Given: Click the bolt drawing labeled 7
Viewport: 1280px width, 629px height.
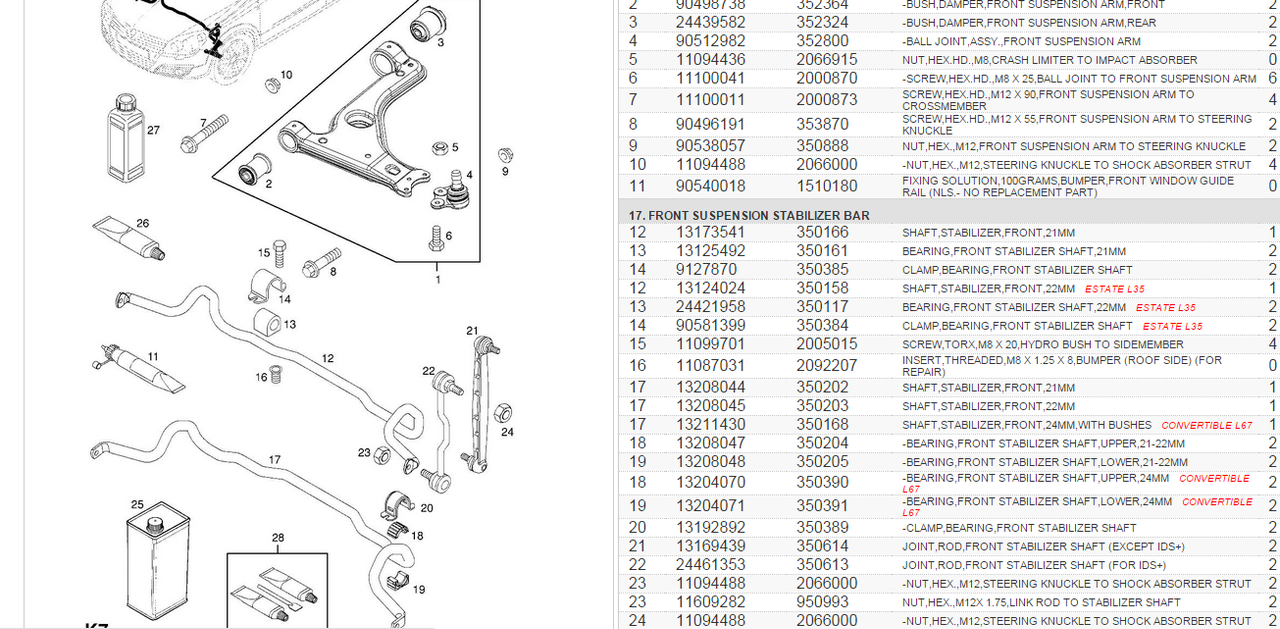Looking at the screenshot, I should [207, 135].
